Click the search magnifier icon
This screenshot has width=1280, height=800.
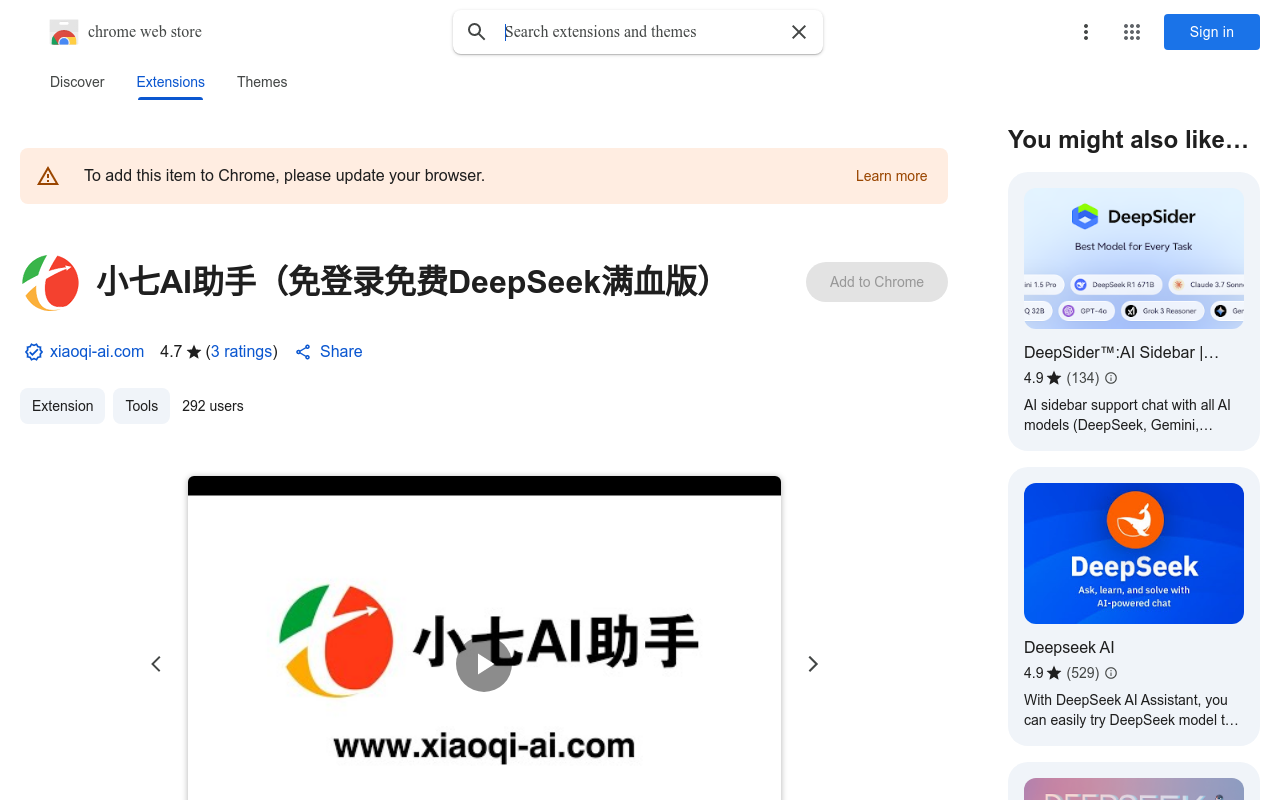477,32
